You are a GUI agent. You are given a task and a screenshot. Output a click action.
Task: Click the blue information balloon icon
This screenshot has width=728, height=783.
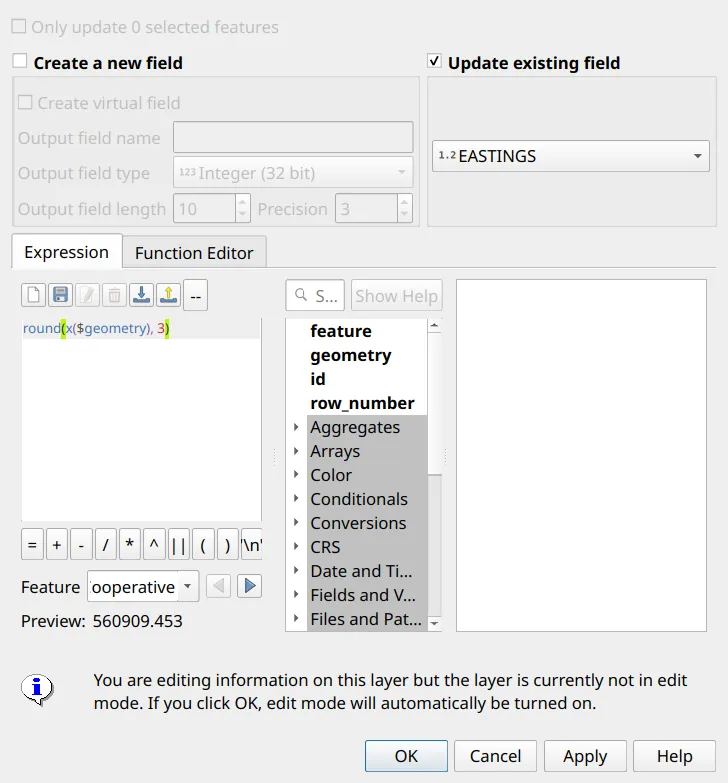click(37, 690)
